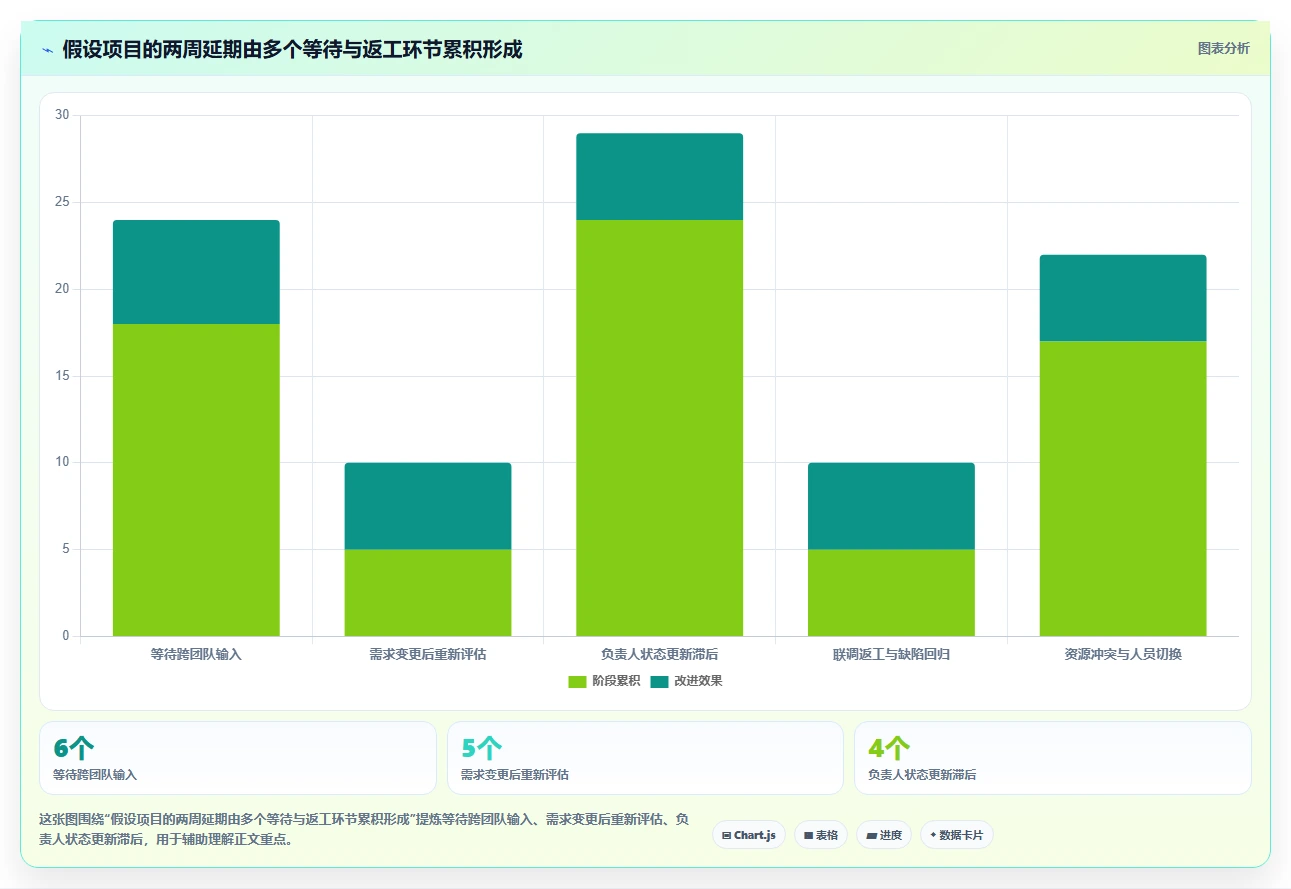The width and height of the screenshot is (1291, 889).
Task: Click the y-axis value 15
Action: (62, 376)
